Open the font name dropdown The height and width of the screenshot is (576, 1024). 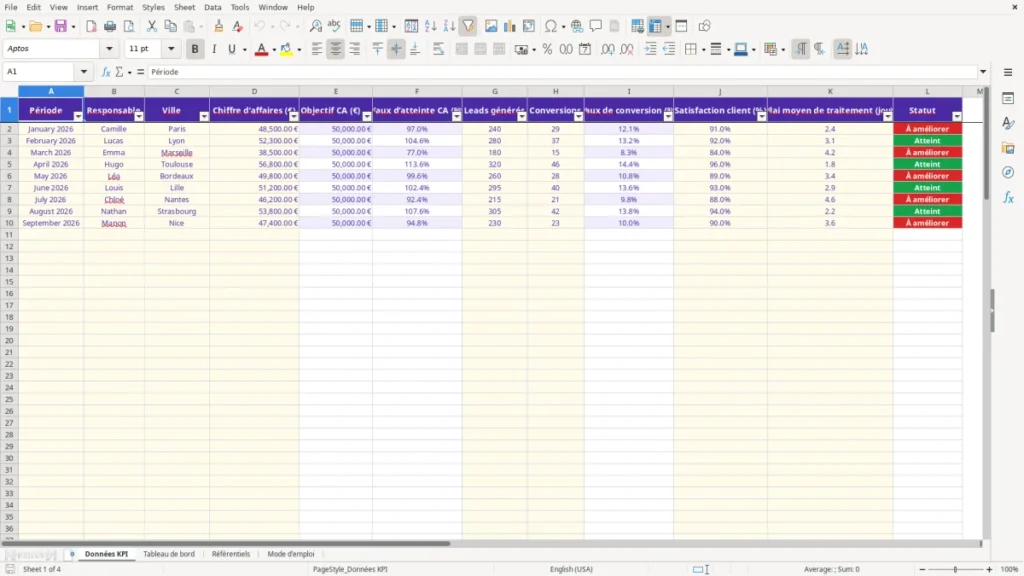(109, 49)
